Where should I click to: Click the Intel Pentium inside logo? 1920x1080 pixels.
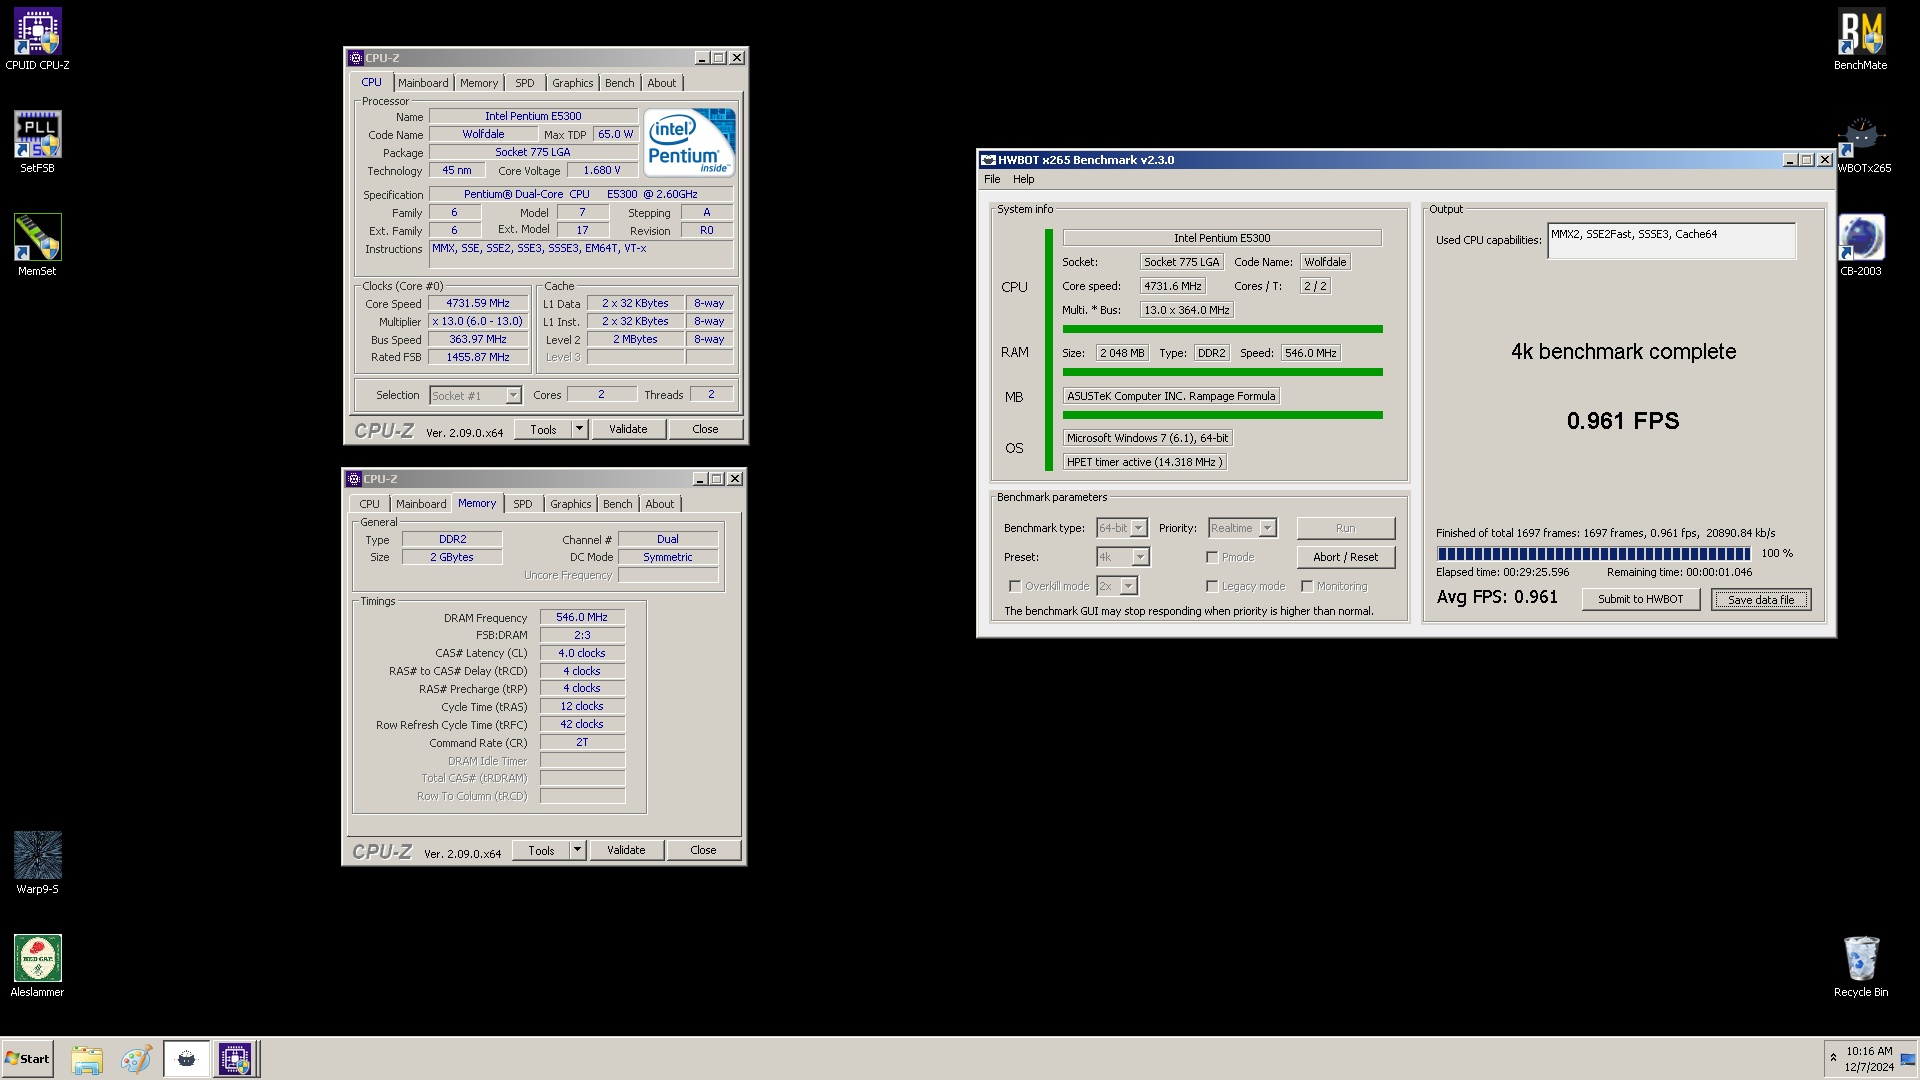[x=689, y=142]
